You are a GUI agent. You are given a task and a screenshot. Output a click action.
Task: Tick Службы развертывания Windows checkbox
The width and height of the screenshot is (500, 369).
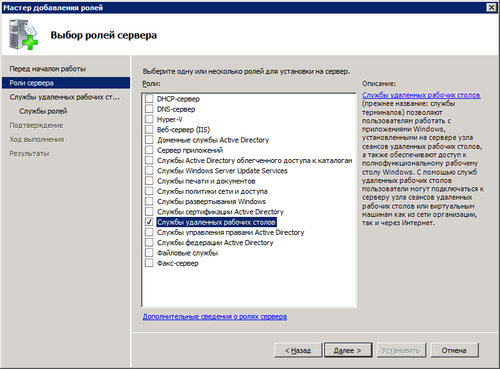pos(149,201)
